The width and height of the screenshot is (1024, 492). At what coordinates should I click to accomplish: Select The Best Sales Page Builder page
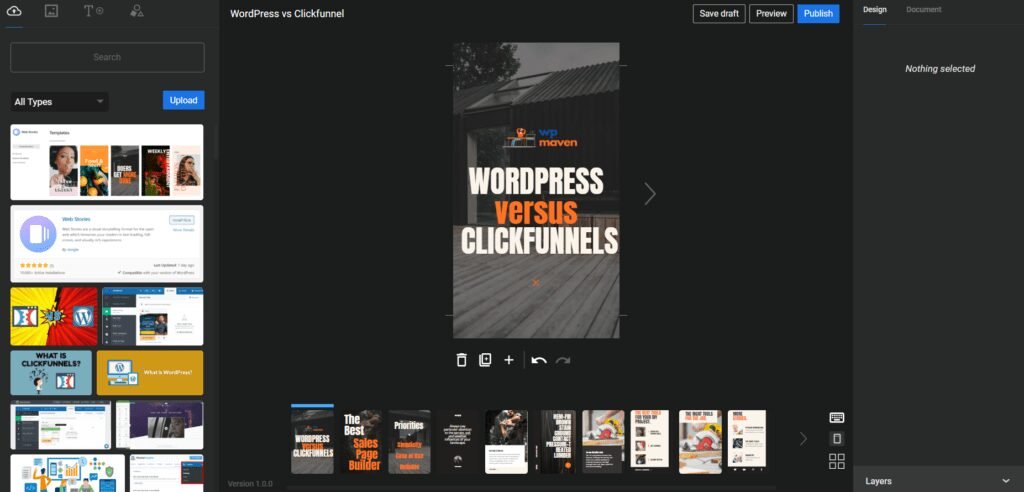coord(361,442)
